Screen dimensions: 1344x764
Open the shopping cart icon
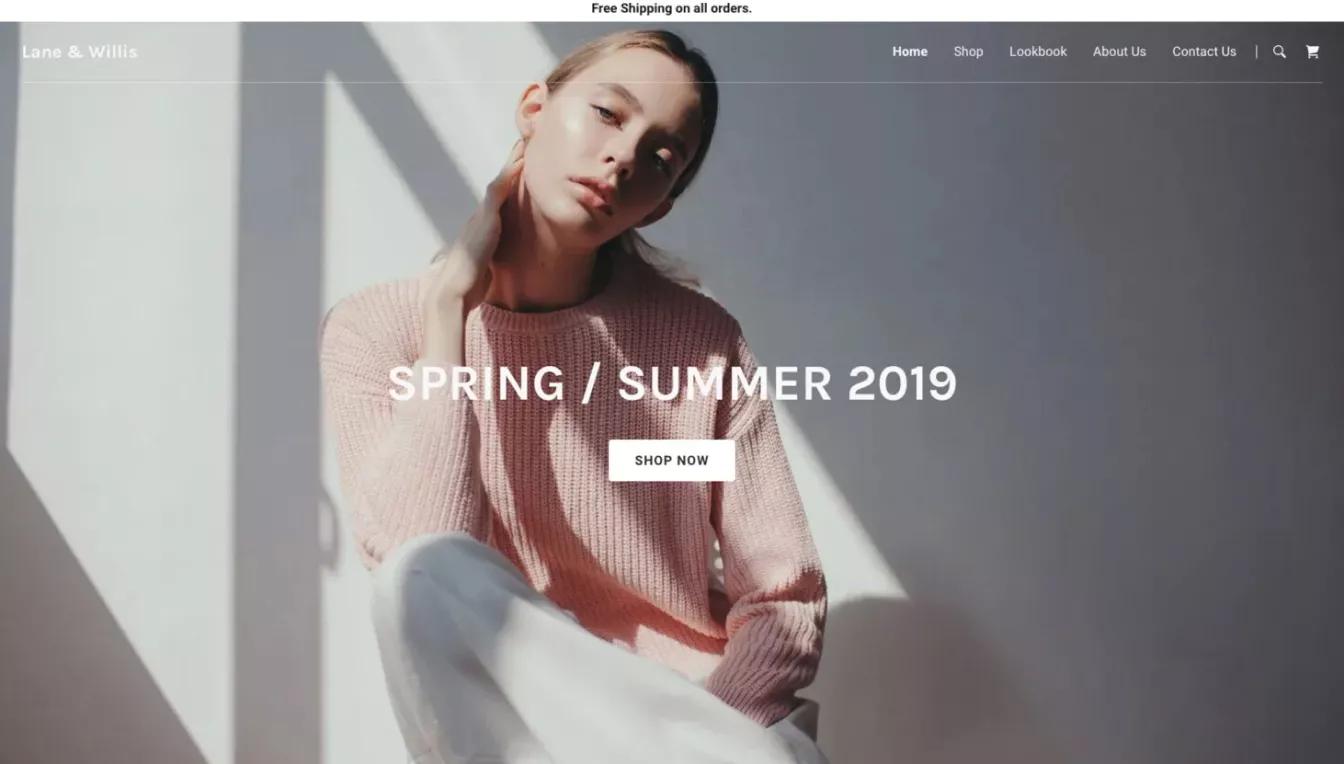[x=1312, y=52]
